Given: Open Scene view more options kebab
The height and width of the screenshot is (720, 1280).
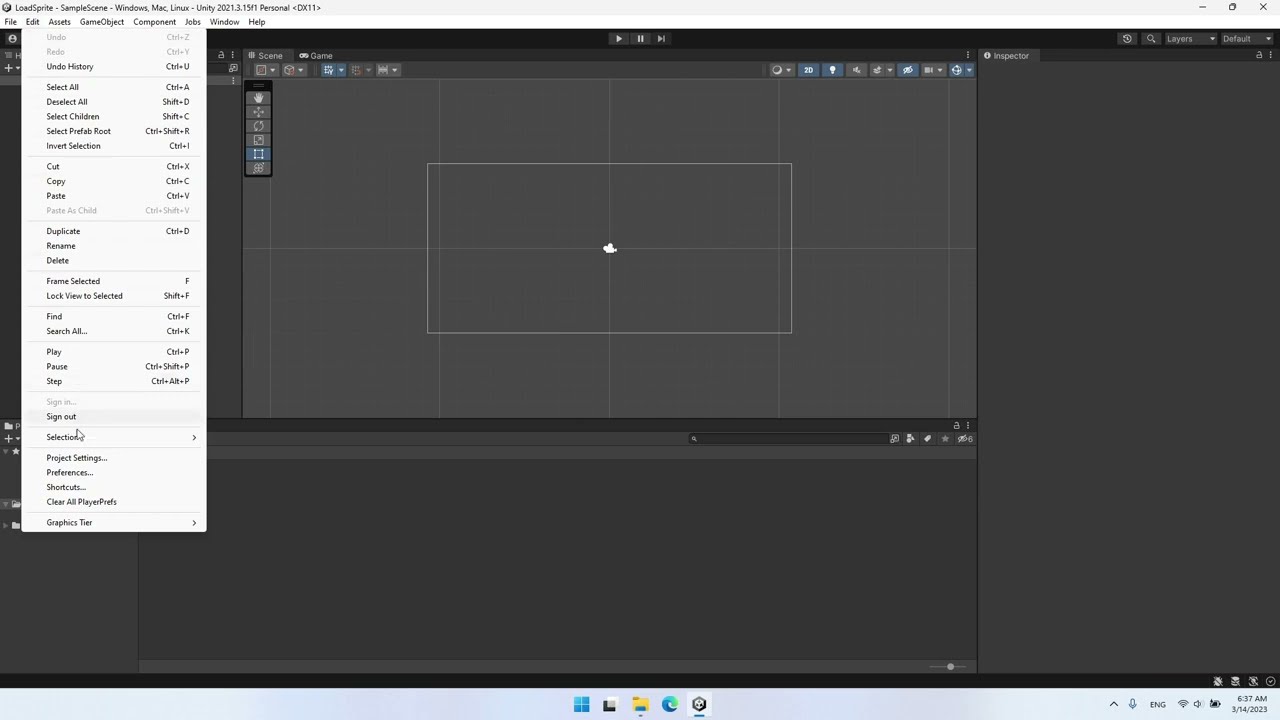Looking at the screenshot, I should click(x=967, y=56).
